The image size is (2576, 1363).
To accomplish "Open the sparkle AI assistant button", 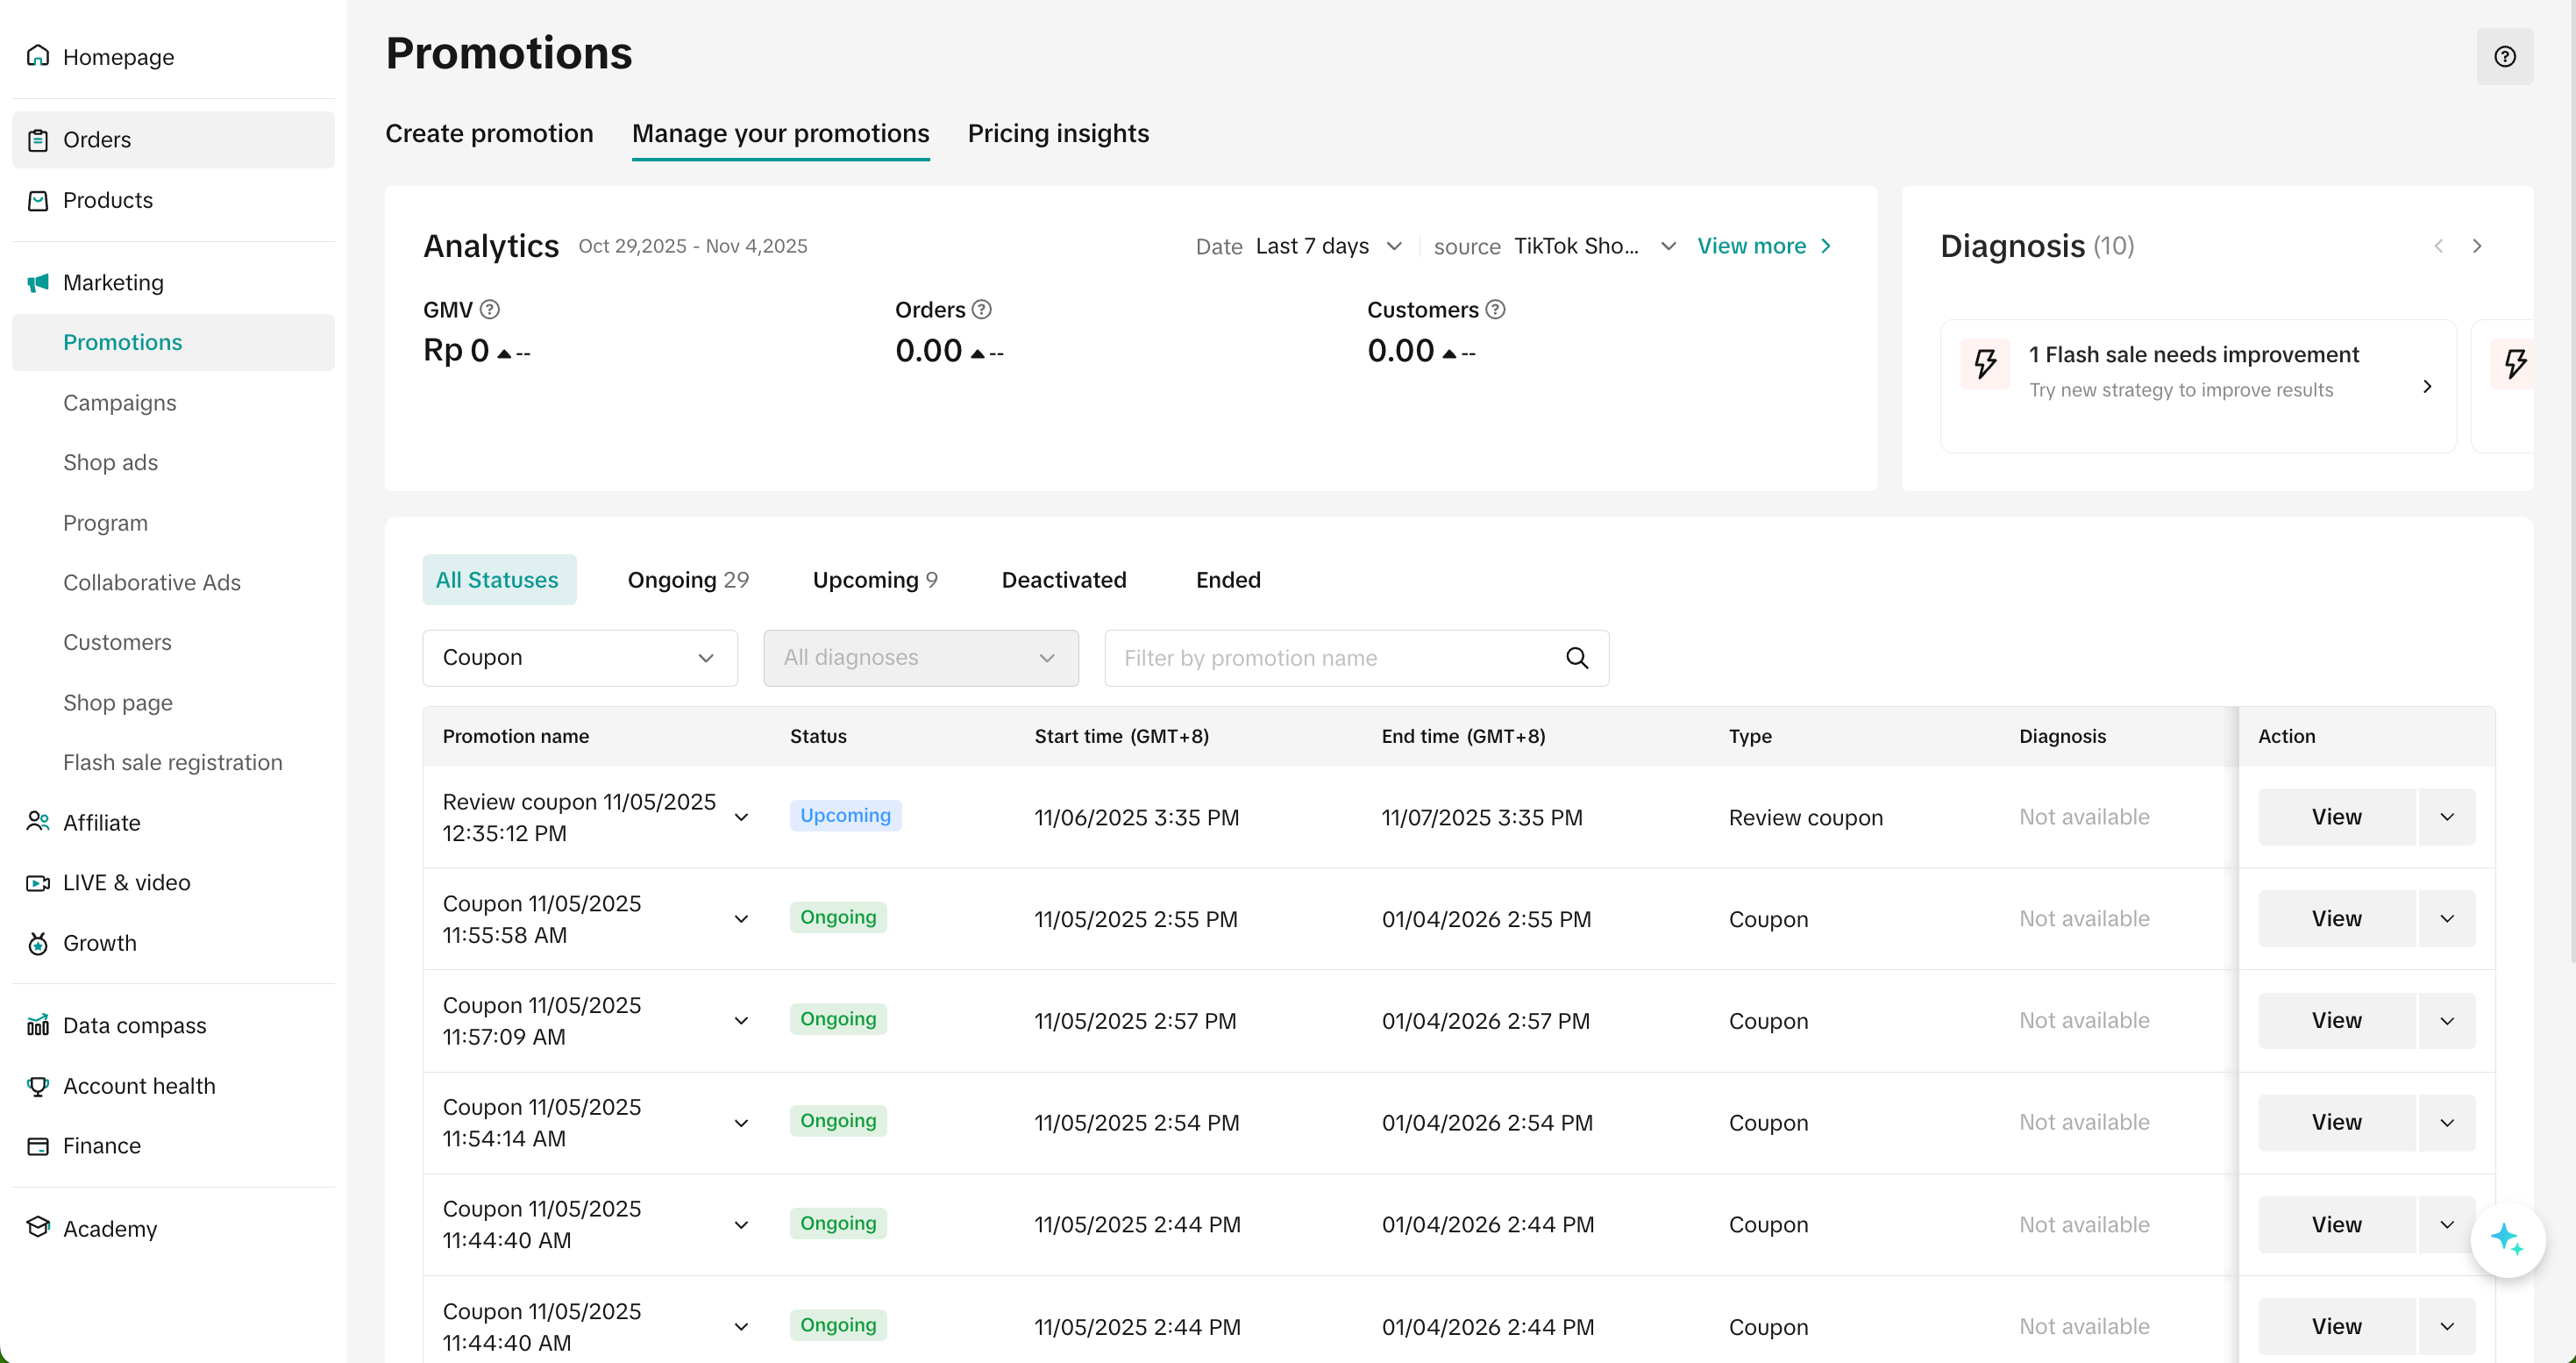I will click(x=2506, y=1239).
